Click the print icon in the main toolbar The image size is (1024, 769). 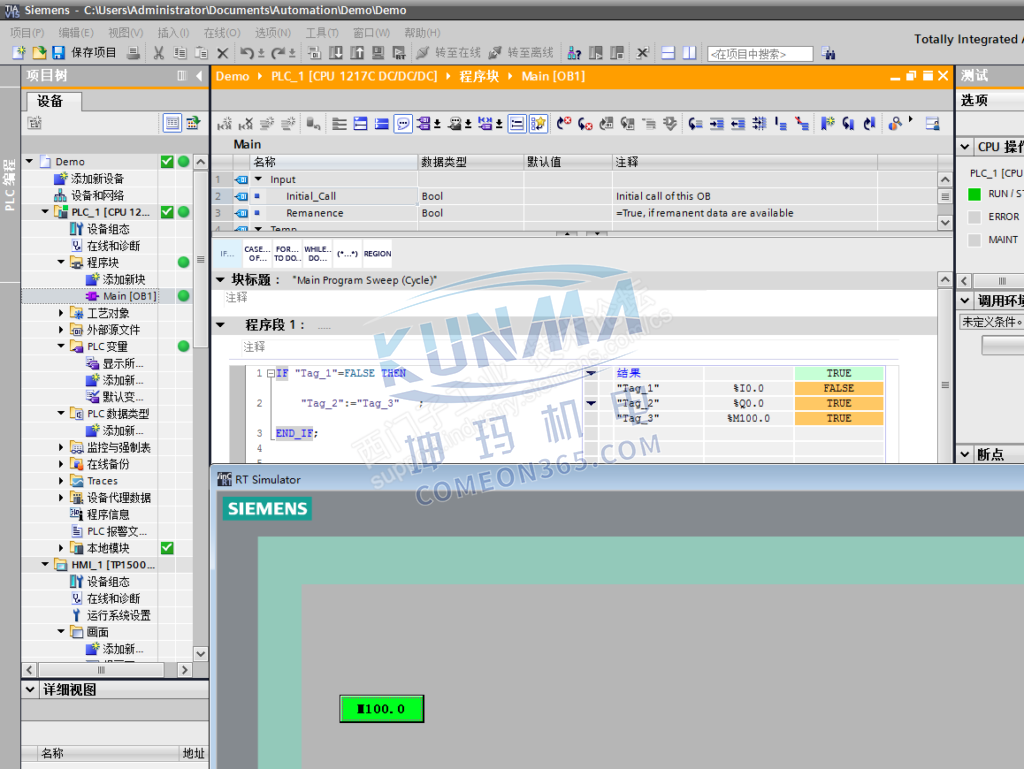133,53
